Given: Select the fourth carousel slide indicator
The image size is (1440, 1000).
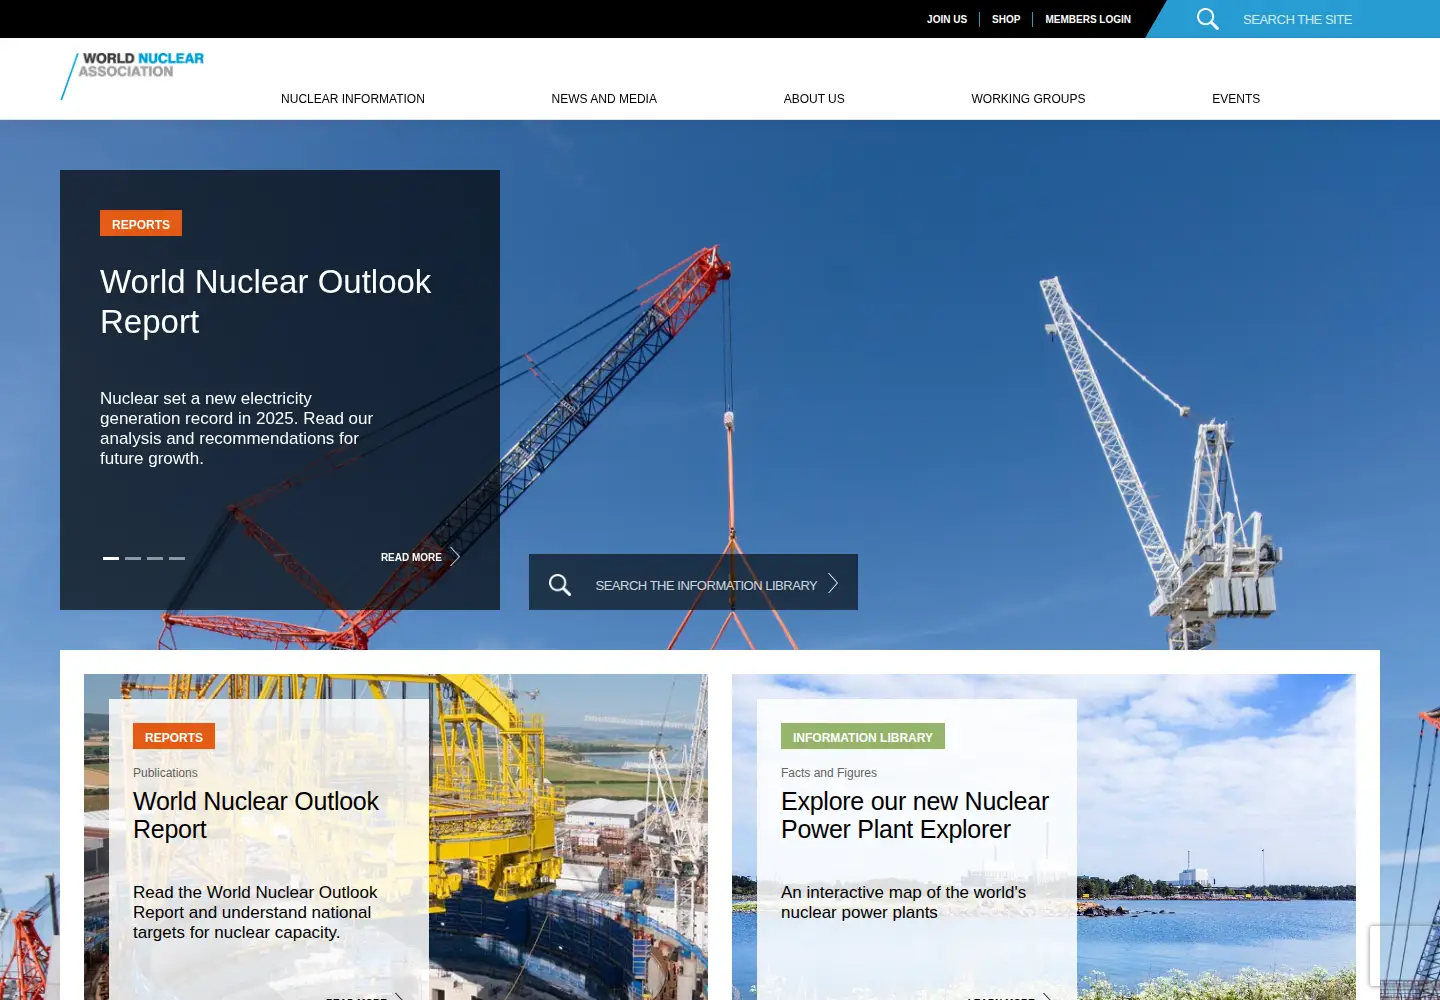Looking at the screenshot, I should coord(177,558).
